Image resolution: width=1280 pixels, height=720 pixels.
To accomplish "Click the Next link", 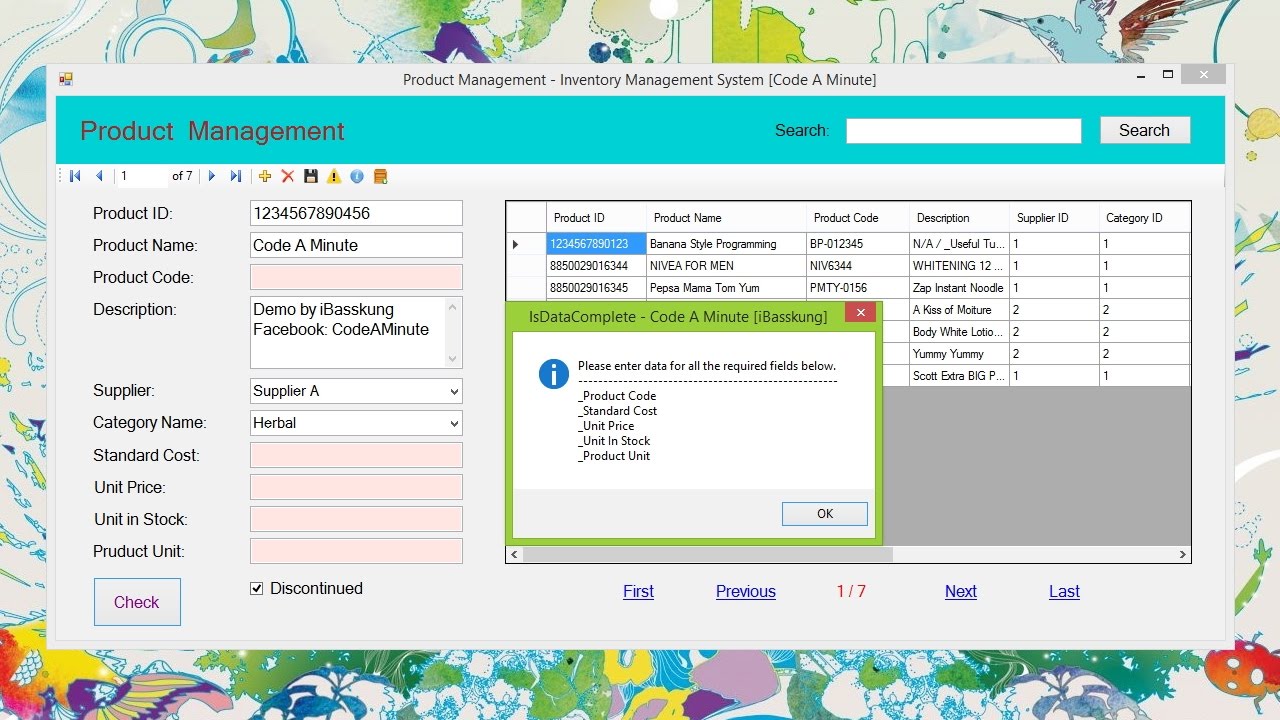I will [961, 591].
